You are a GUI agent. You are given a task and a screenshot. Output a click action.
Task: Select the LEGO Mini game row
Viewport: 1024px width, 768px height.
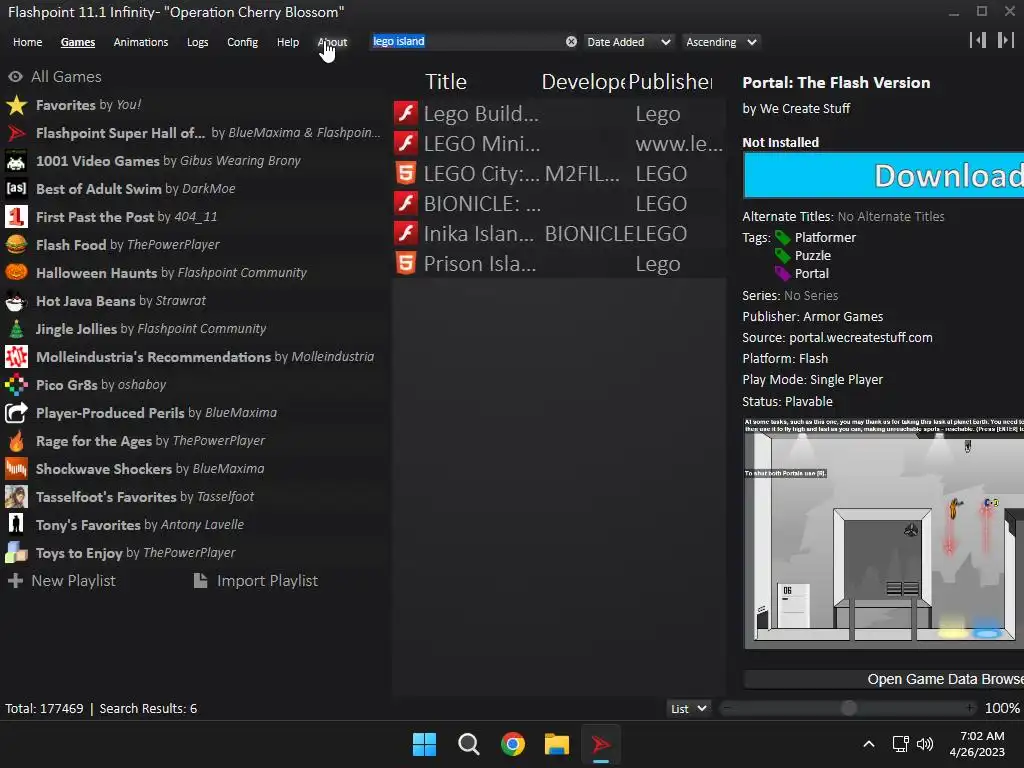click(x=559, y=143)
